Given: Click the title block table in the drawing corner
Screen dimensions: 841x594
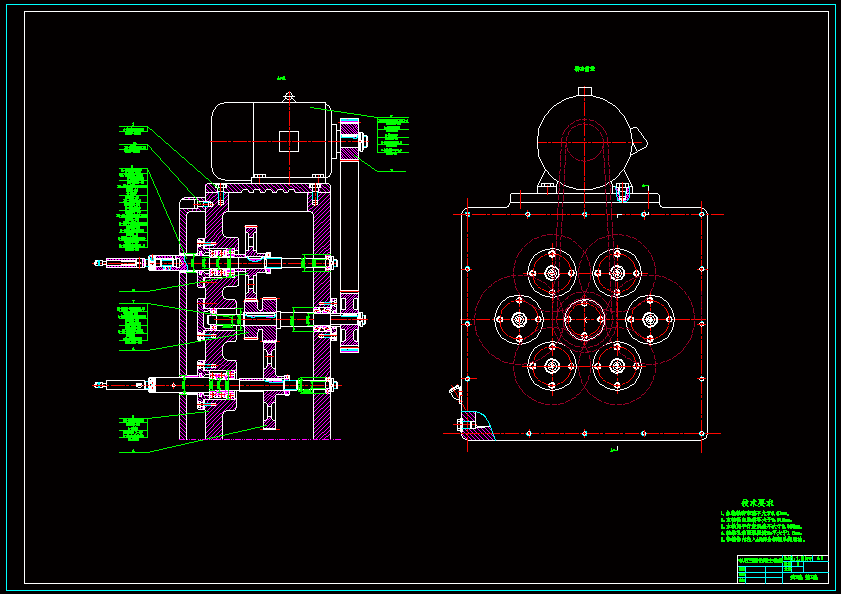Looking at the screenshot, I should pyautogui.click(x=783, y=569).
